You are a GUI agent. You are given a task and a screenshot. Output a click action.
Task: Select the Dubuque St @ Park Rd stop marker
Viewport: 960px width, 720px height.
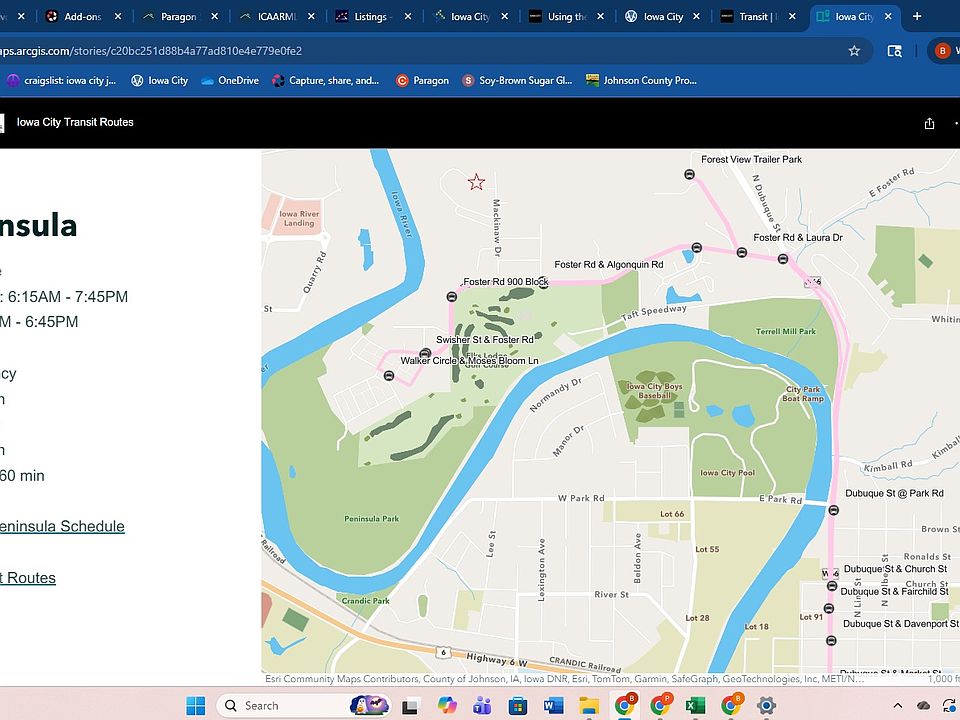[x=834, y=509]
